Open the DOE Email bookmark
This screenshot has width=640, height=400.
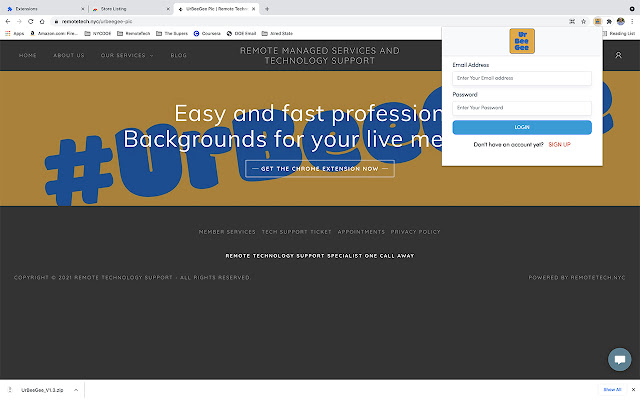point(241,33)
